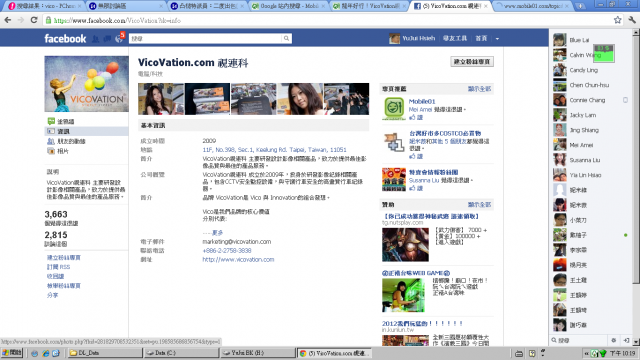Click the +886-2-2758-3838 phone link

click(x=227, y=251)
